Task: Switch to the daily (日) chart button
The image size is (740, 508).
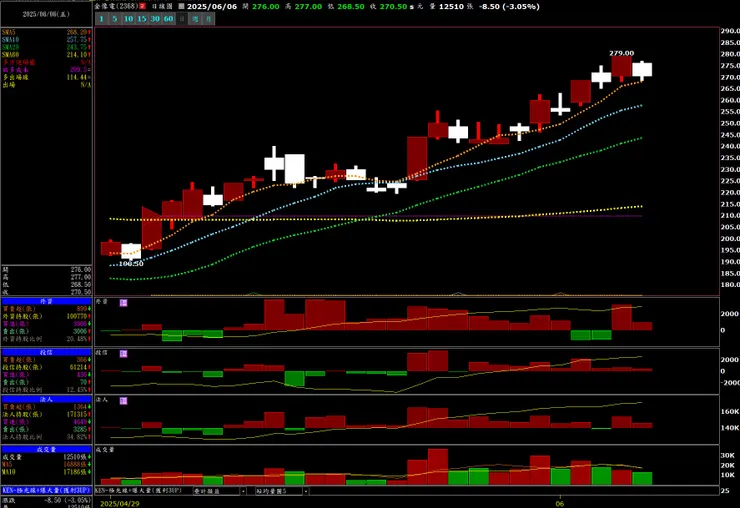Action: tap(182, 19)
